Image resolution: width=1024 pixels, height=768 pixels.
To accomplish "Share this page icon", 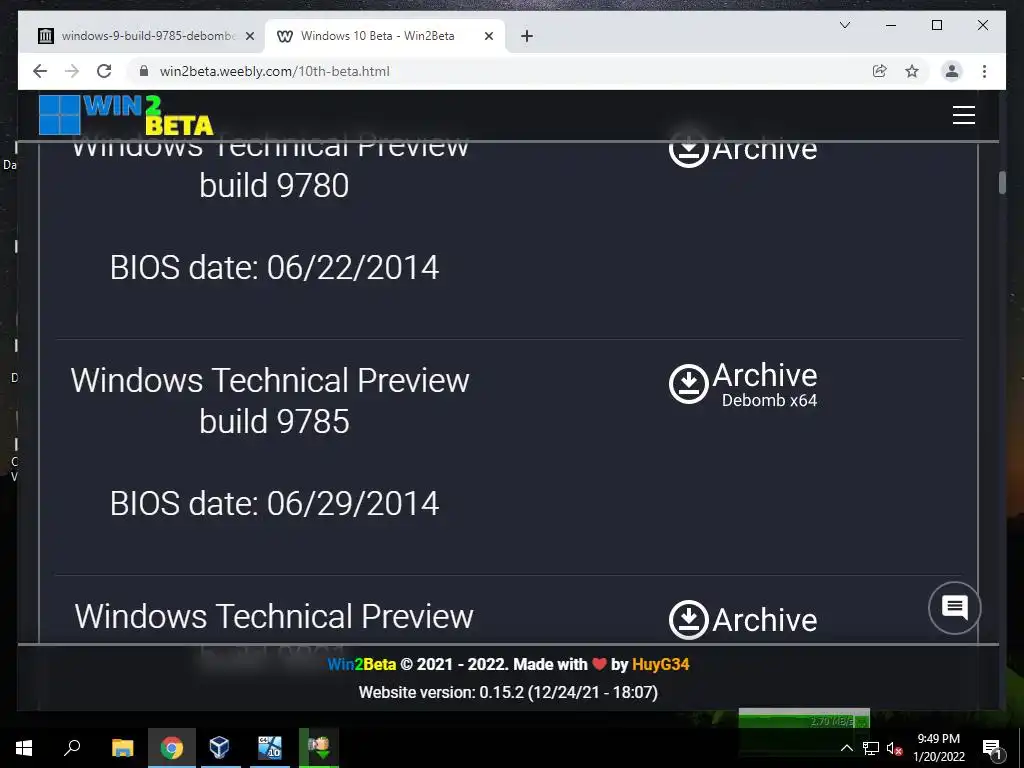I will tap(880, 71).
